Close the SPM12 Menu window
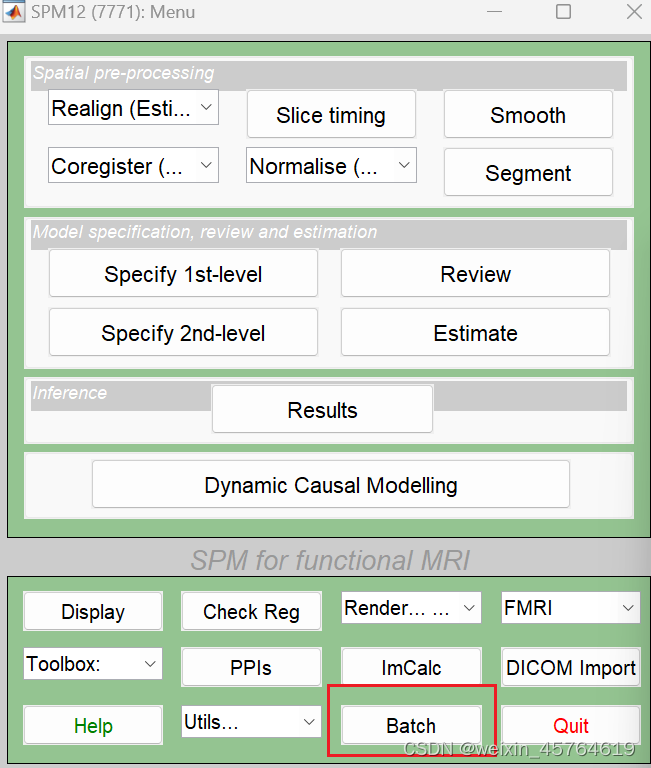The height and width of the screenshot is (768, 651). tap(634, 12)
